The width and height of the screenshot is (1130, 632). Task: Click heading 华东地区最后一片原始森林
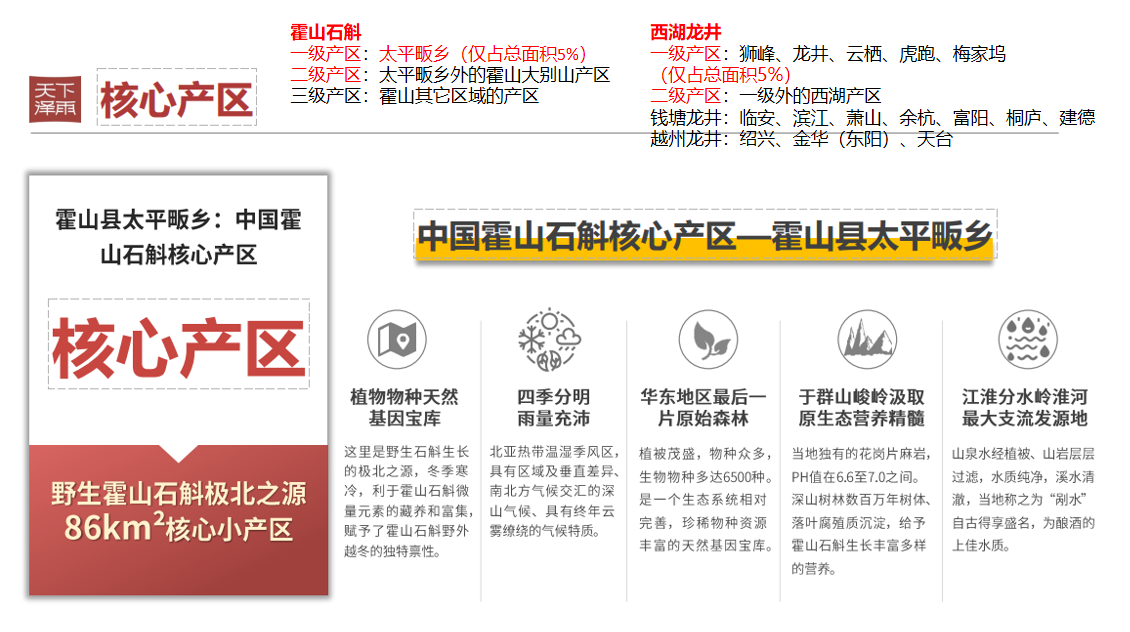(703, 407)
